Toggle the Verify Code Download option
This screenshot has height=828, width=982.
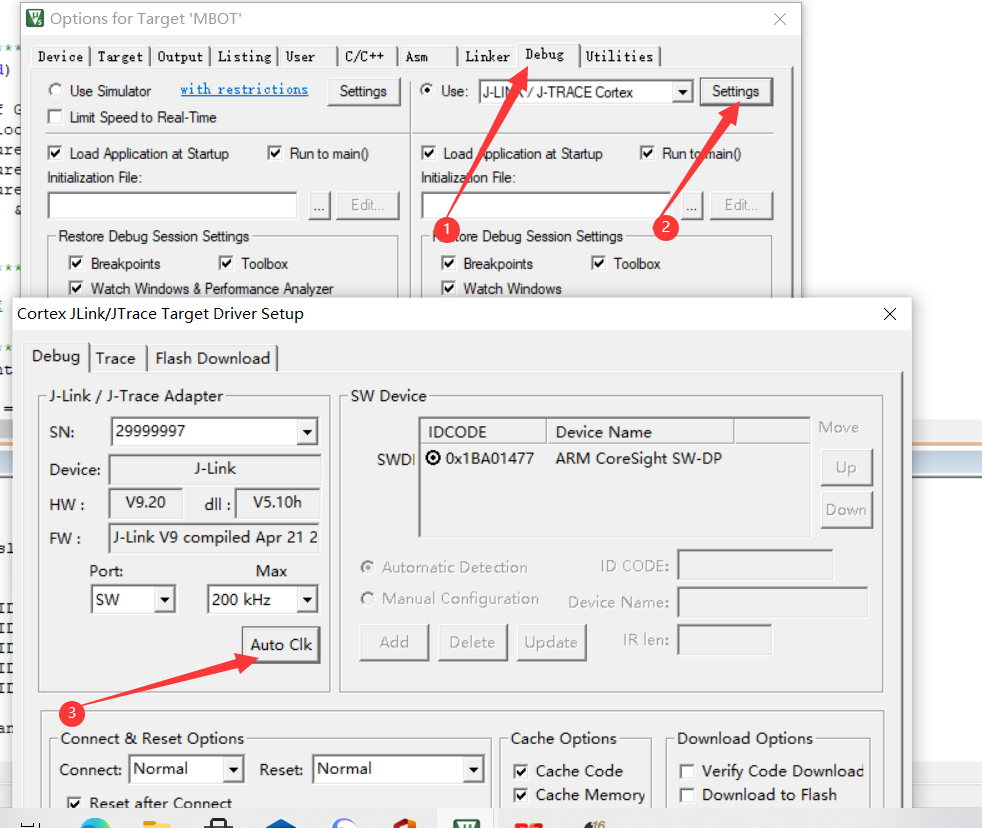[686, 770]
